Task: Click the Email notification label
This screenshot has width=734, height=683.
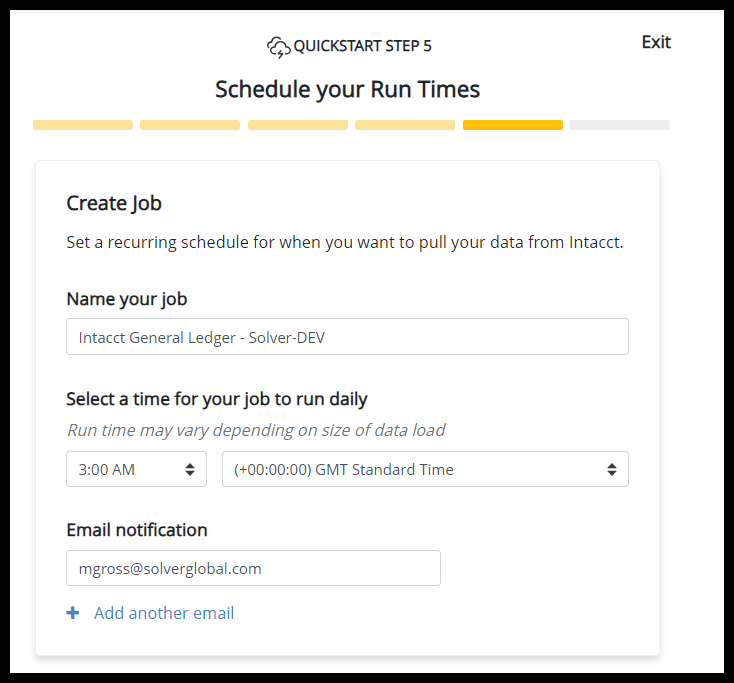Action: tap(137, 530)
